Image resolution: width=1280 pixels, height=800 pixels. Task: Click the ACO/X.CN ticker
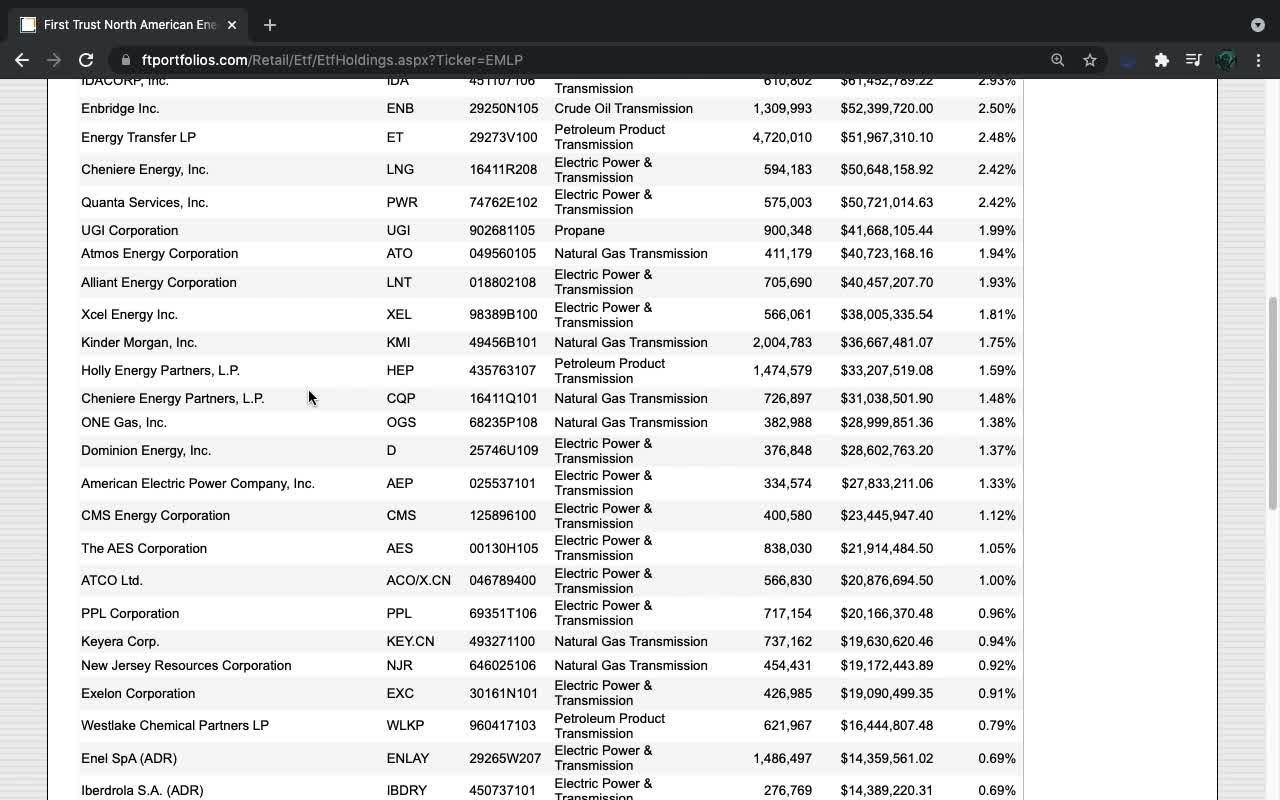pos(419,580)
